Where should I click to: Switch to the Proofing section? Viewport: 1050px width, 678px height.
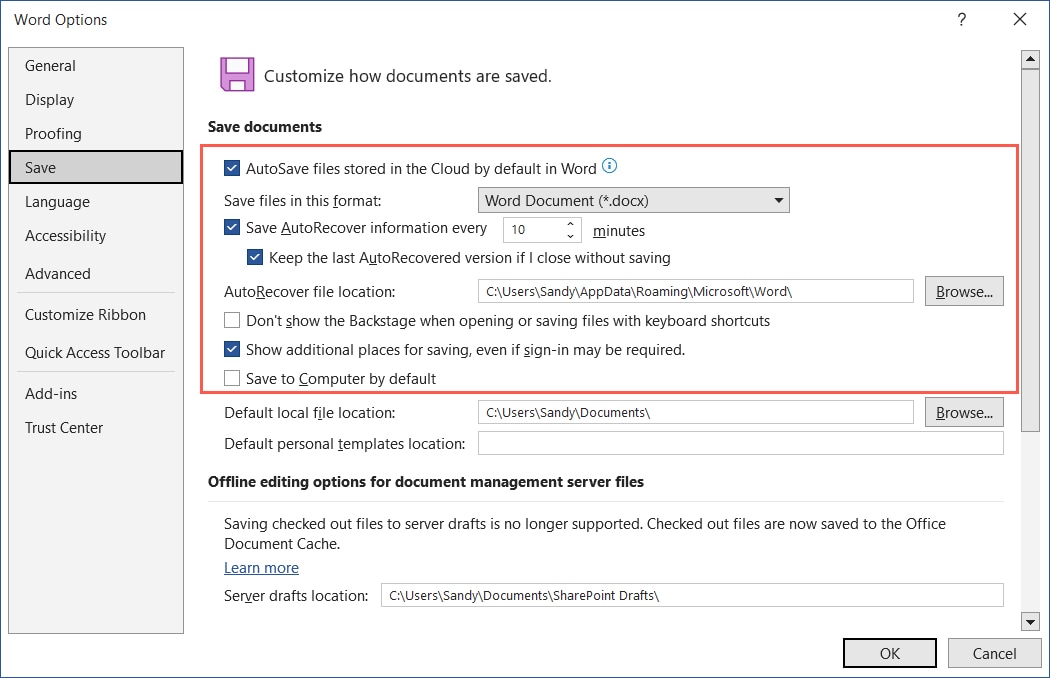coord(53,133)
